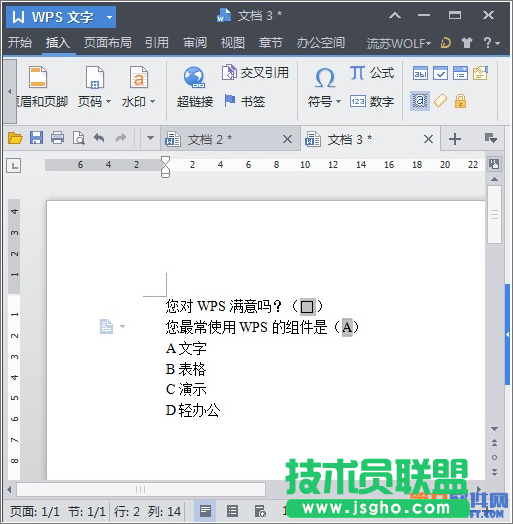Open the 开始 ribbon tab
The height and width of the screenshot is (524, 513).
[20, 43]
